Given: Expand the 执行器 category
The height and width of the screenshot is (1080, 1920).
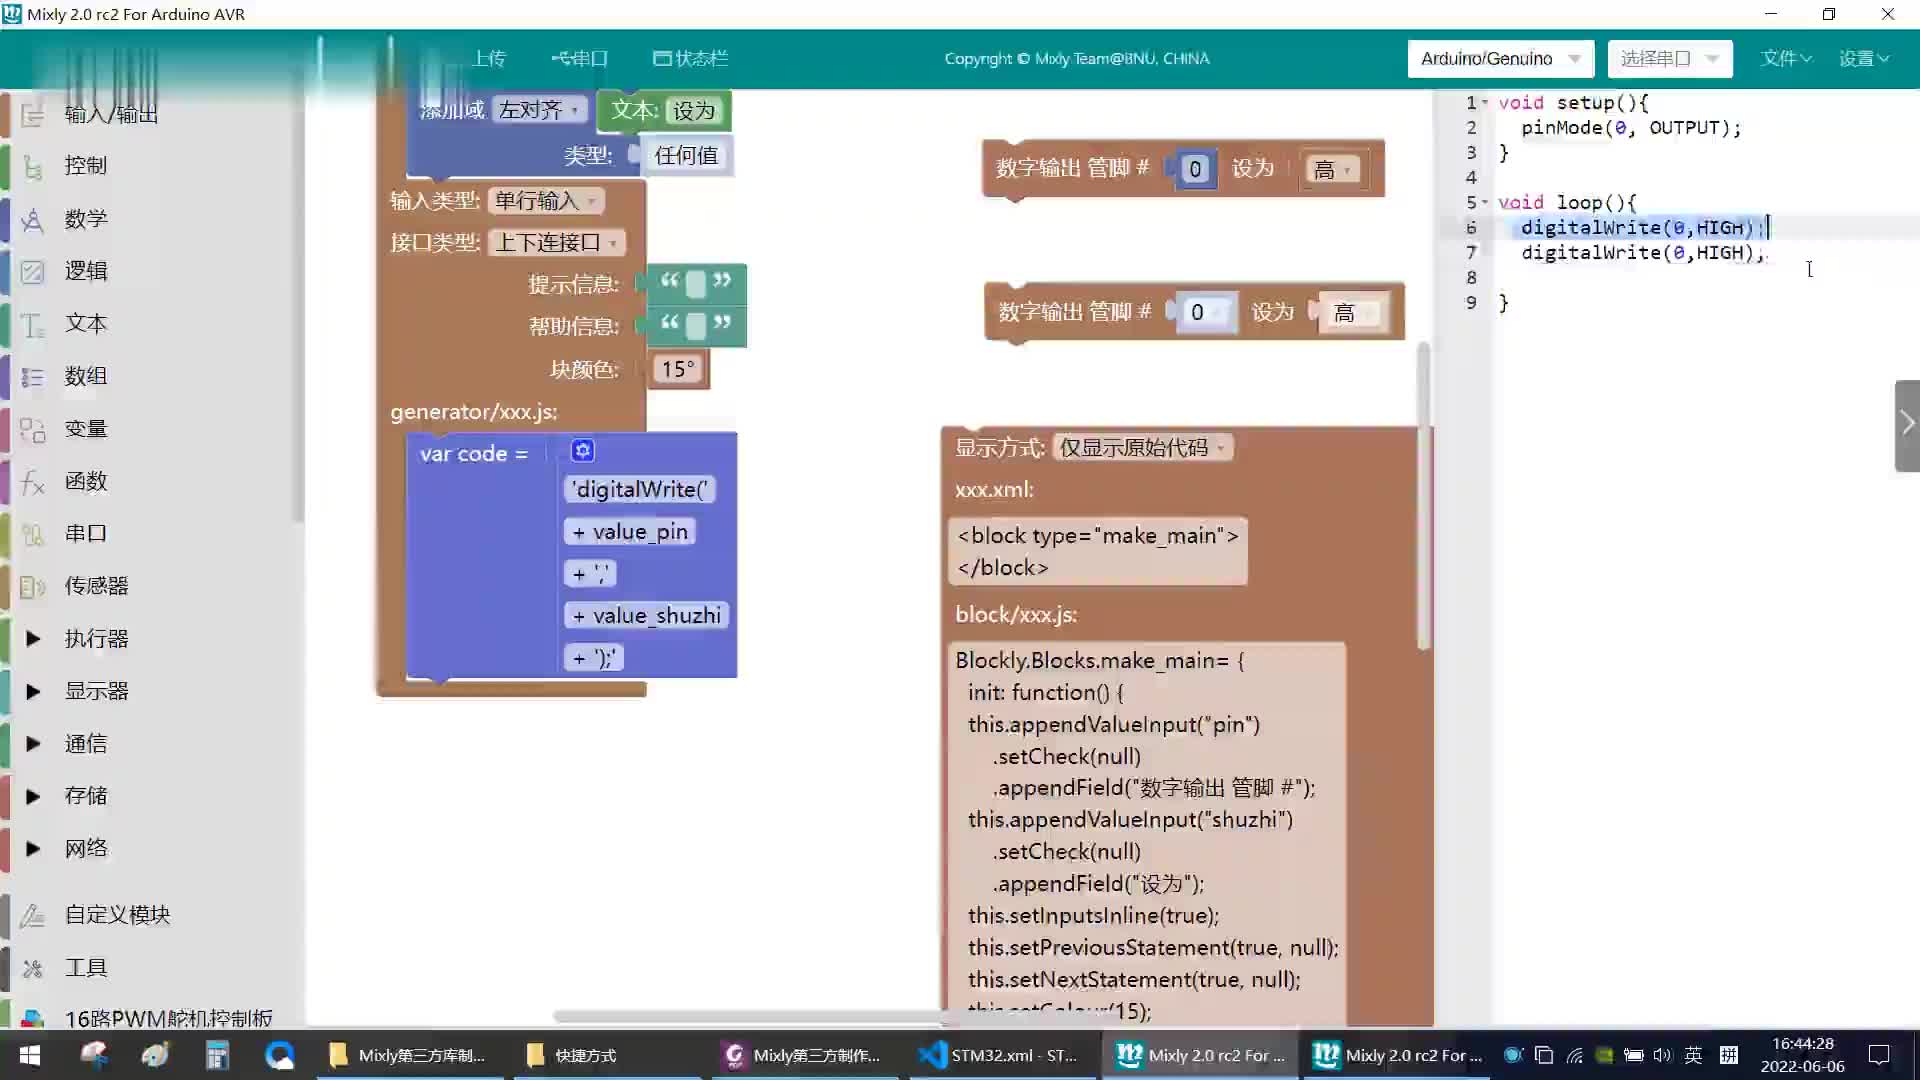Looking at the screenshot, I should (33, 638).
